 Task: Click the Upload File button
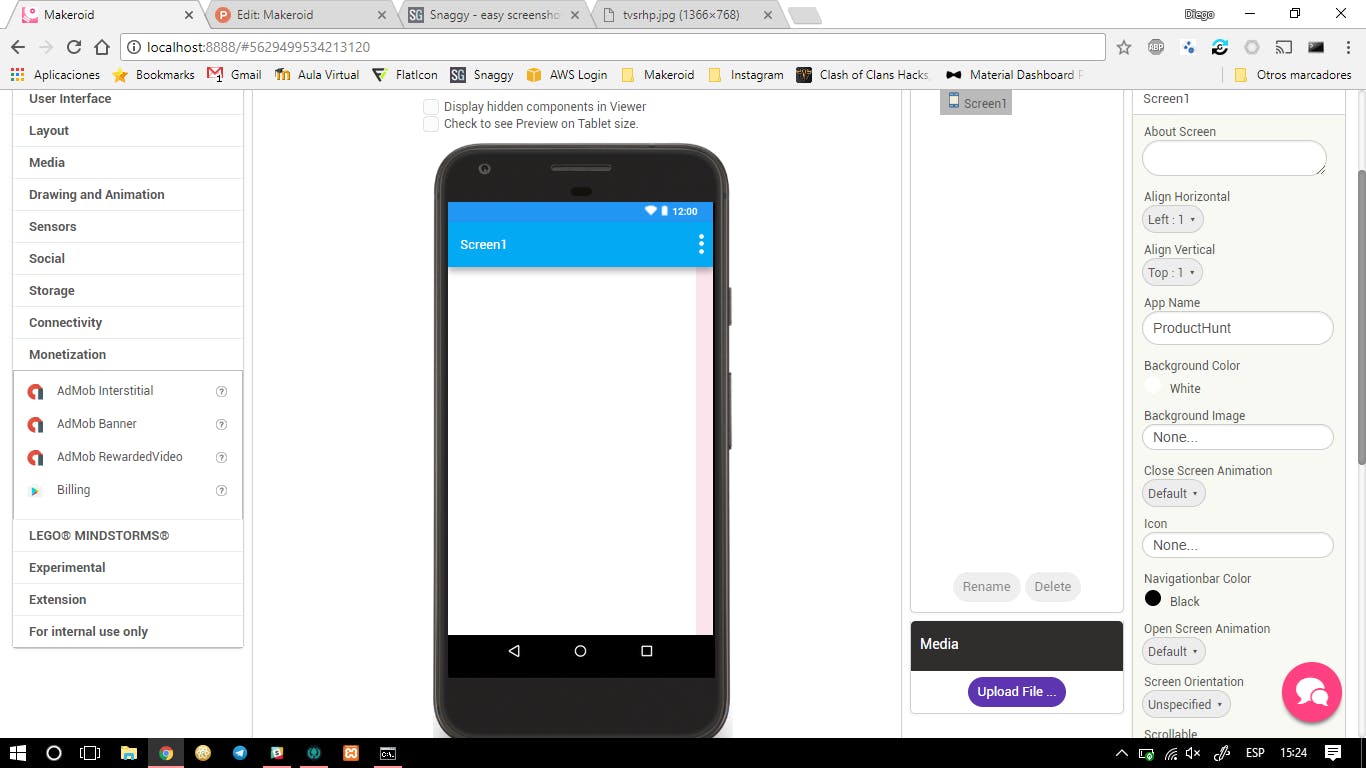(1016, 692)
